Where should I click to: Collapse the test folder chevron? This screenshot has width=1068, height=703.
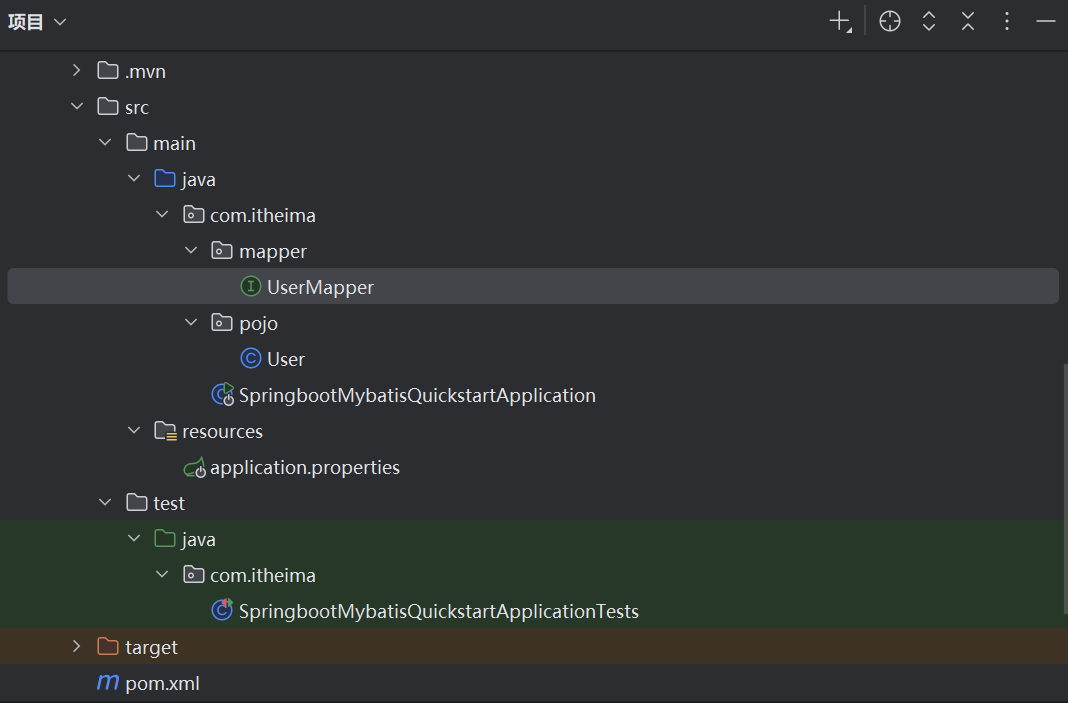105,502
